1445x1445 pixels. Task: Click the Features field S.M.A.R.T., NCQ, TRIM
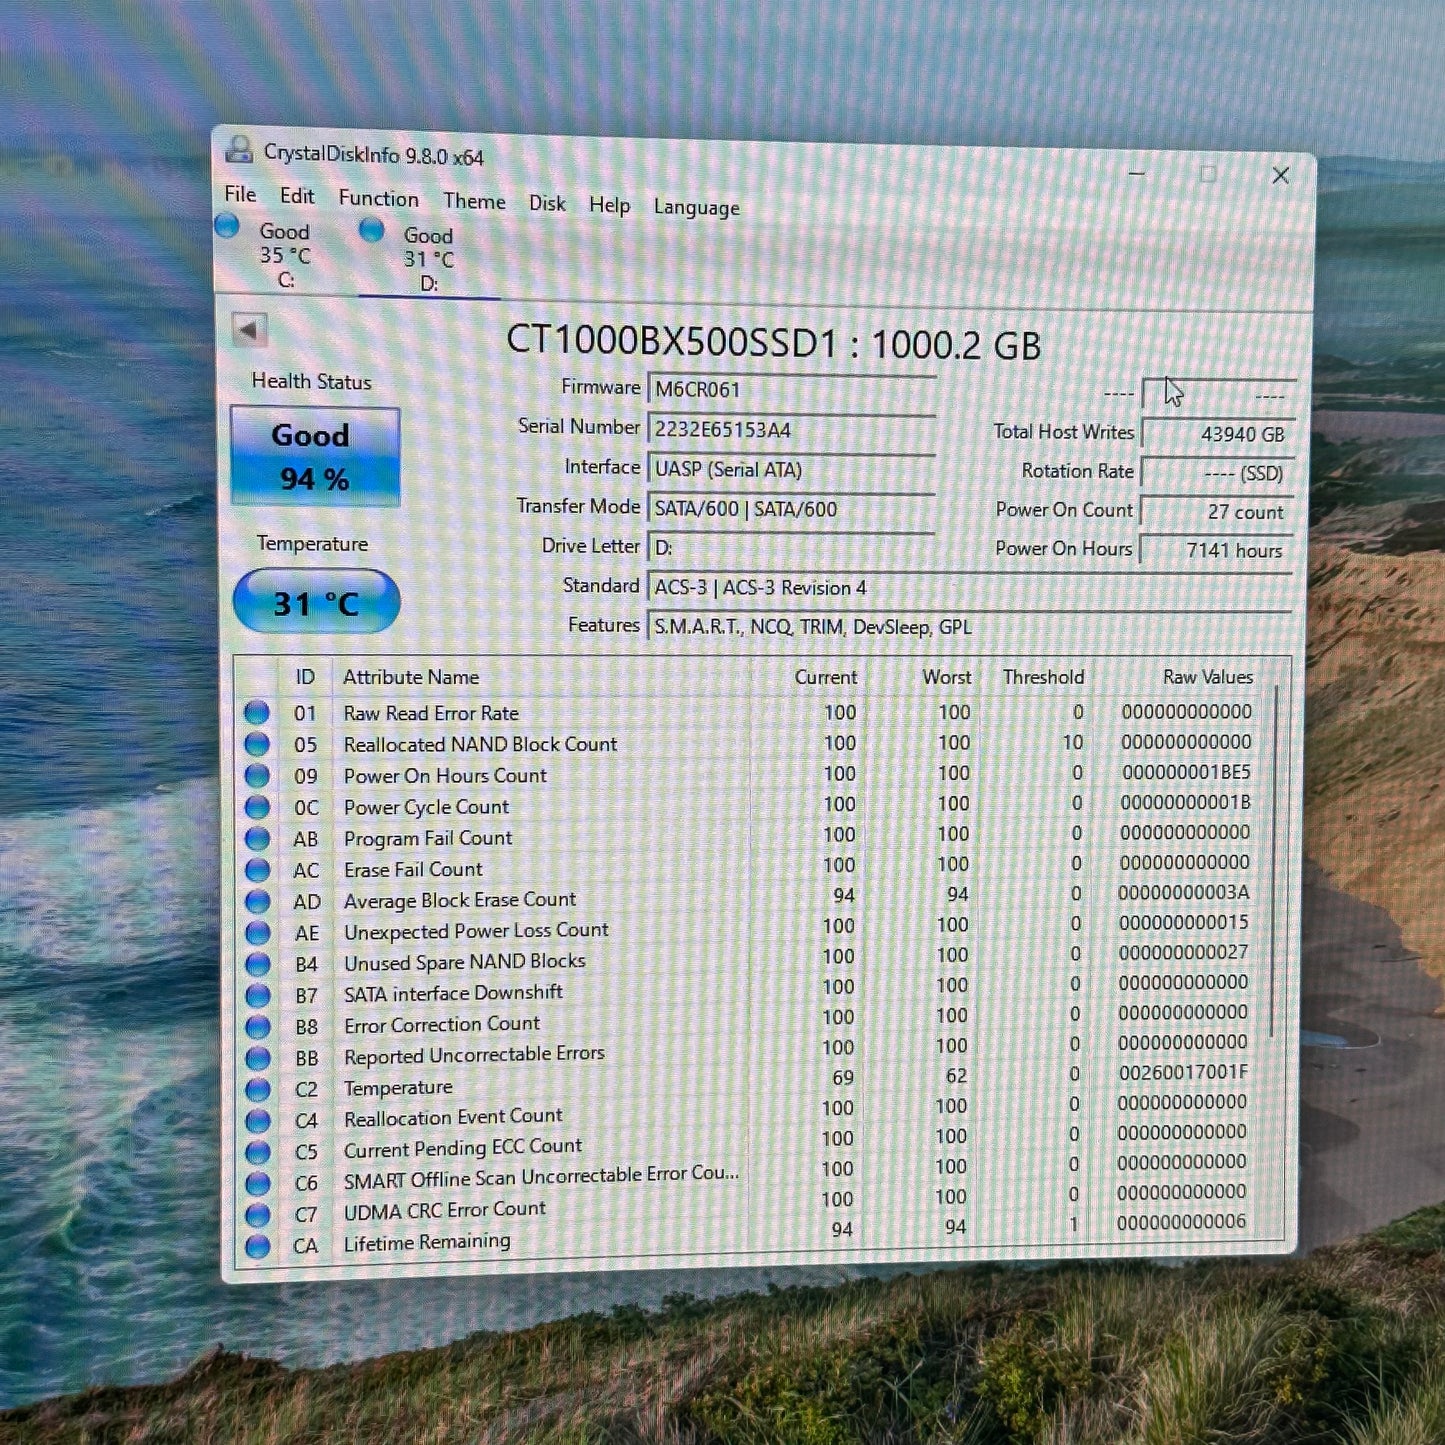pos(969,627)
